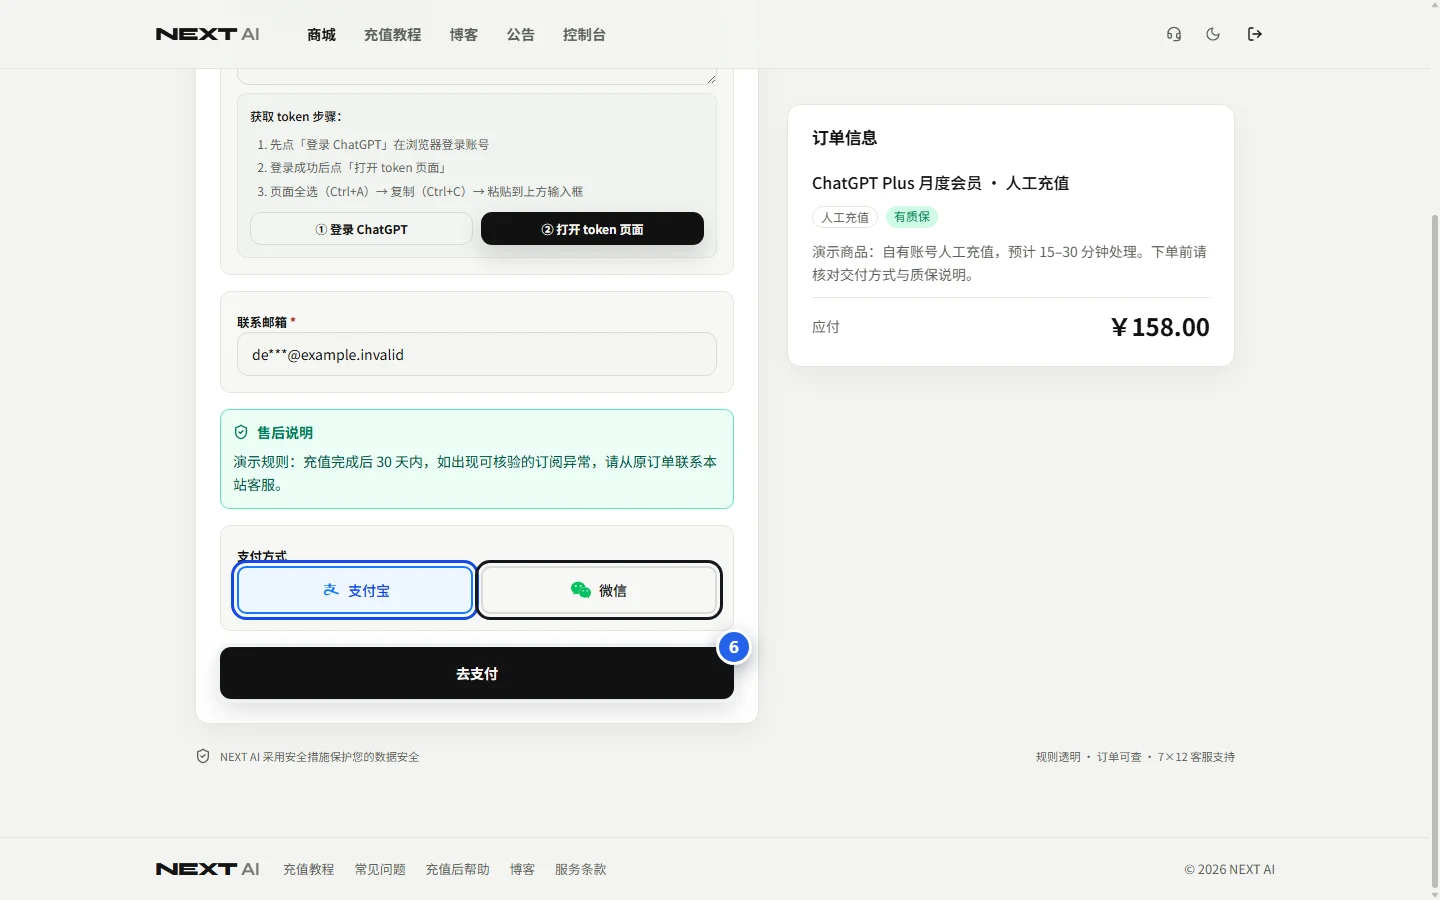Click the 应付 label
Image resolution: width=1440 pixels, height=900 pixels.
click(x=826, y=327)
